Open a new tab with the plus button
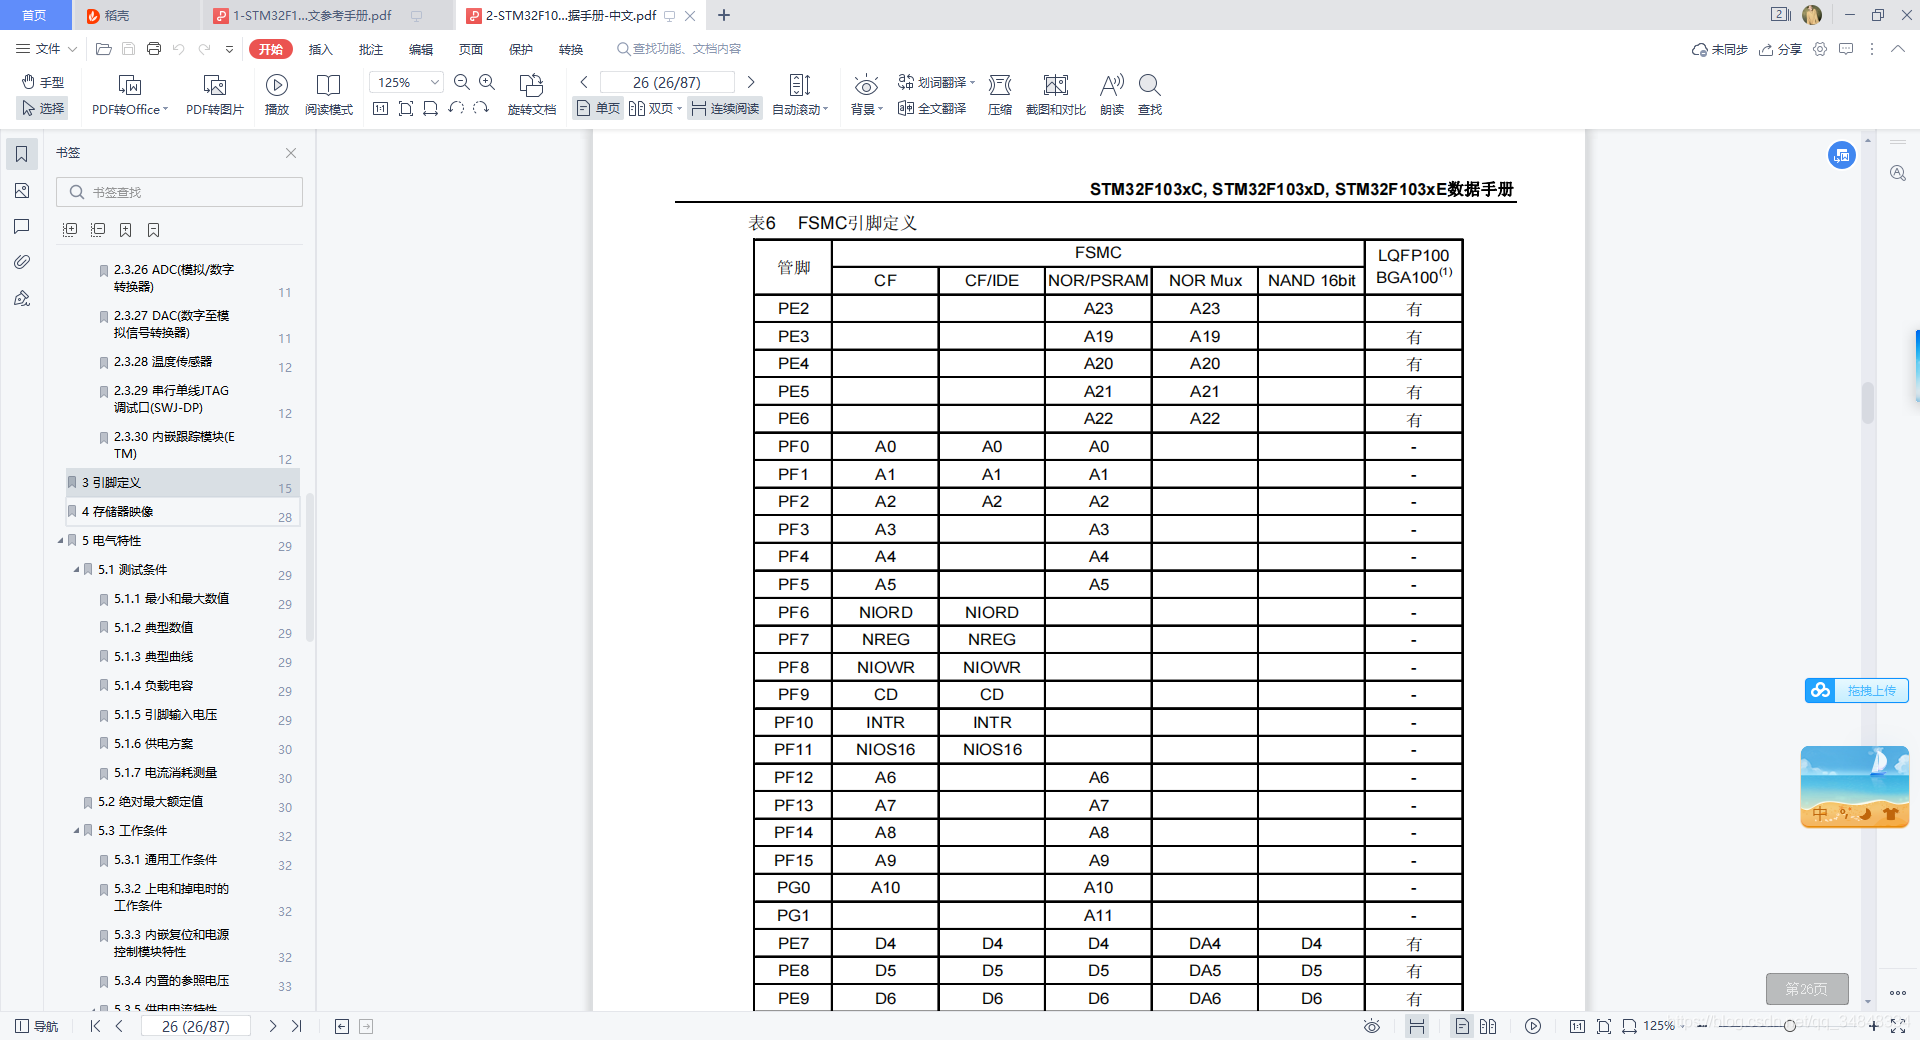This screenshot has height=1040, width=1920. (x=724, y=15)
